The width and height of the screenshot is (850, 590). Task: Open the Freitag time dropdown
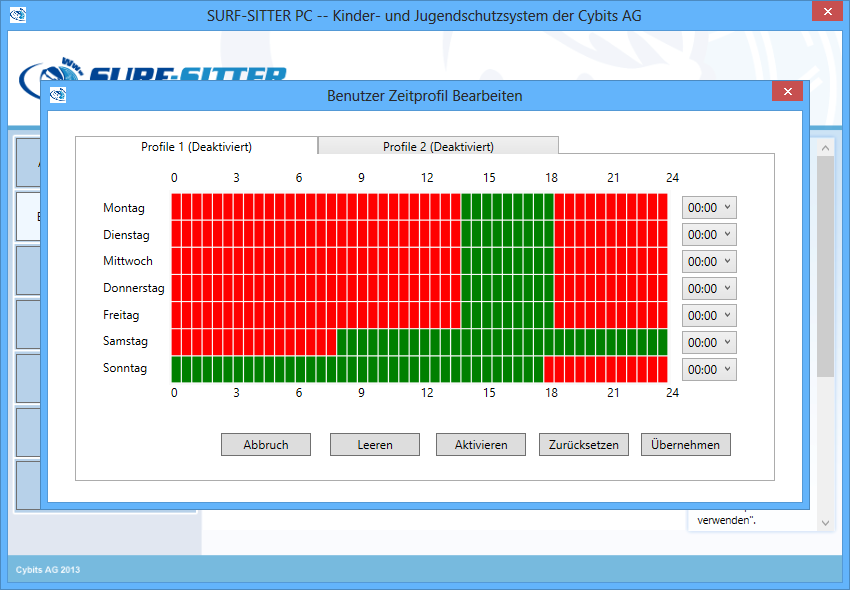709,316
